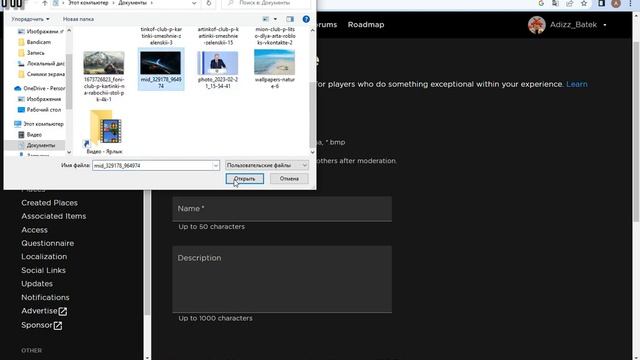Select the mid_329178_964974 space image thumbnail

point(160,63)
